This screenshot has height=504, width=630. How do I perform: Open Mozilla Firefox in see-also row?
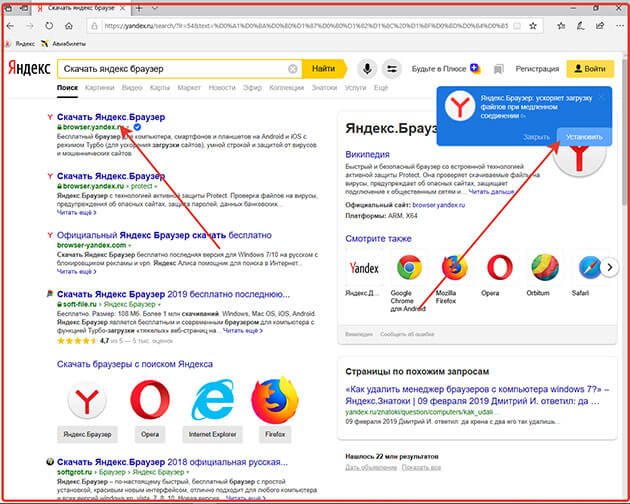coord(454,267)
